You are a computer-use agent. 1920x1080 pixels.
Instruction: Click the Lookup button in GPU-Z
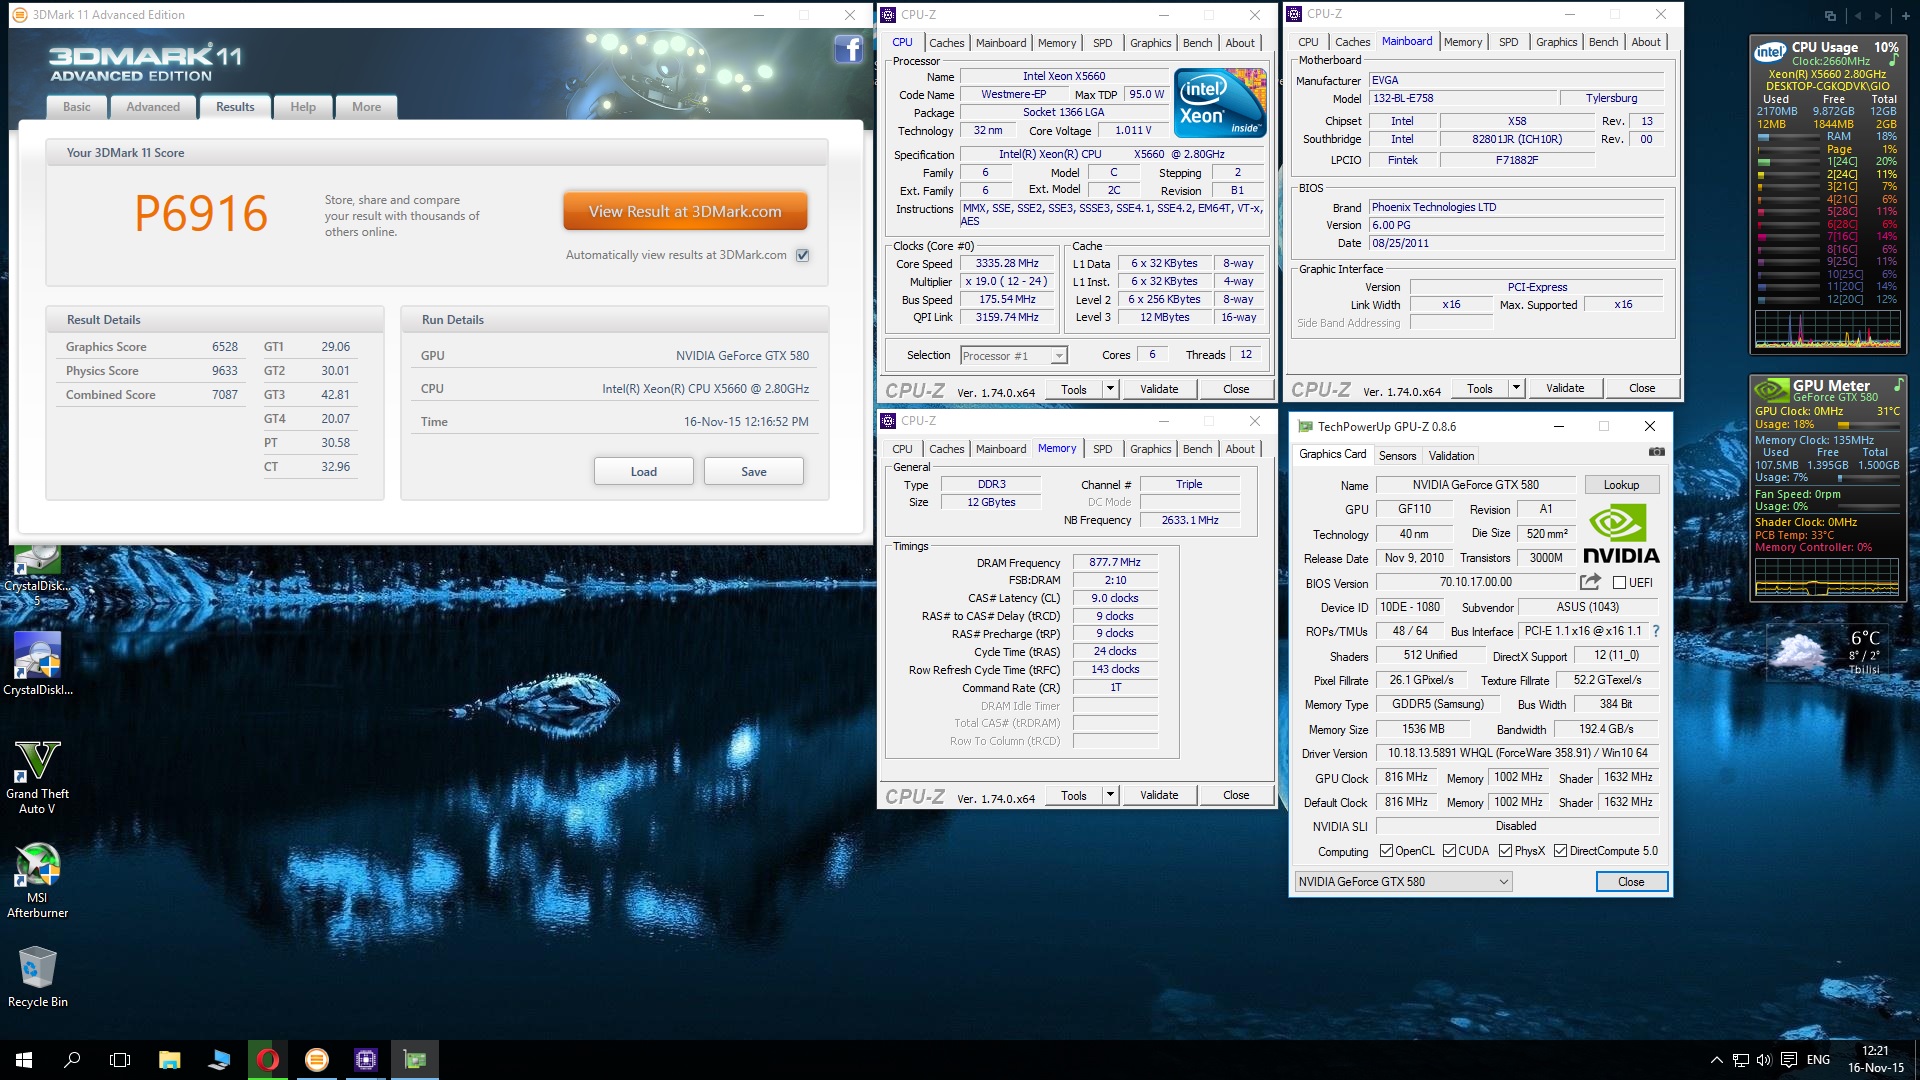tap(1621, 485)
